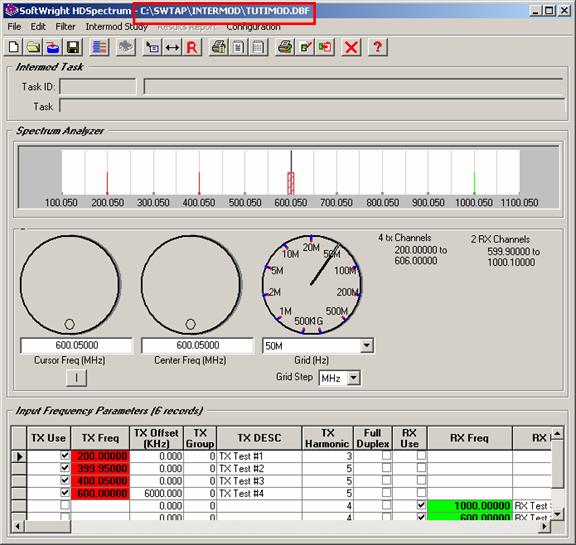This screenshot has height=545, width=576.
Task: Click the 600.050 marker on the spectrum display
Action: click(291, 183)
